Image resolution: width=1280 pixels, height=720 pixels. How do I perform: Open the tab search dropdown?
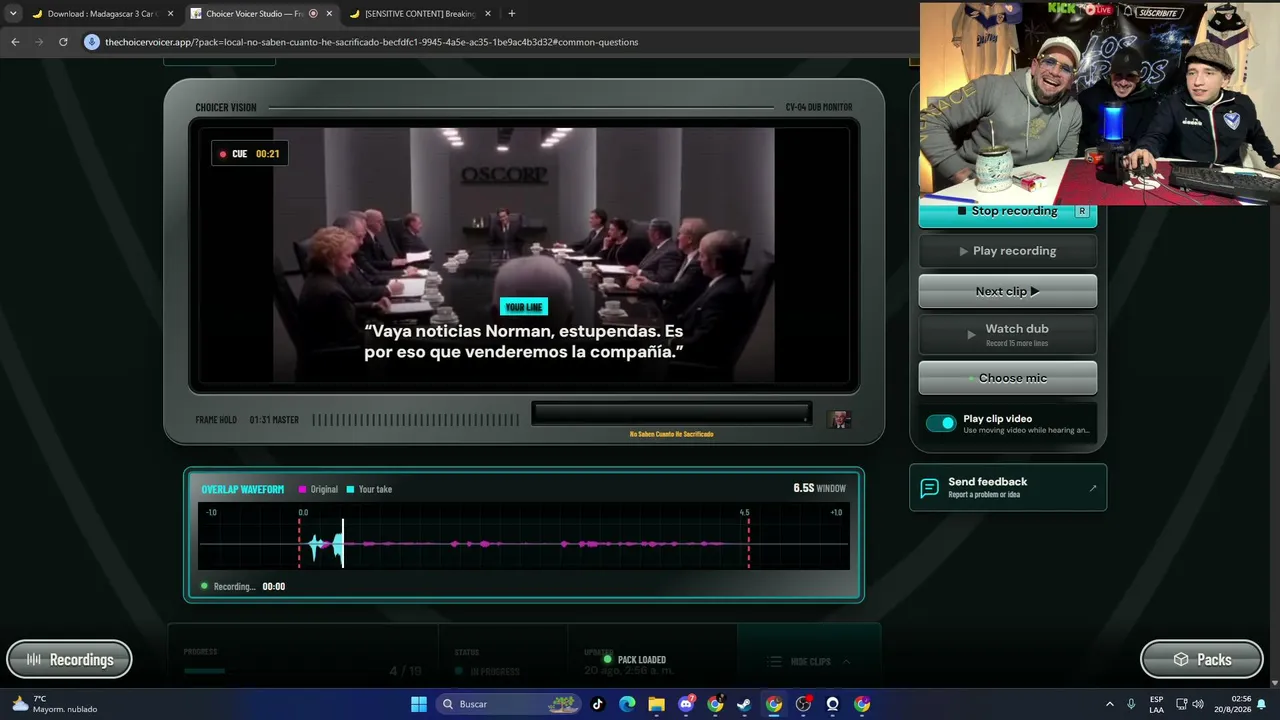coord(13,14)
